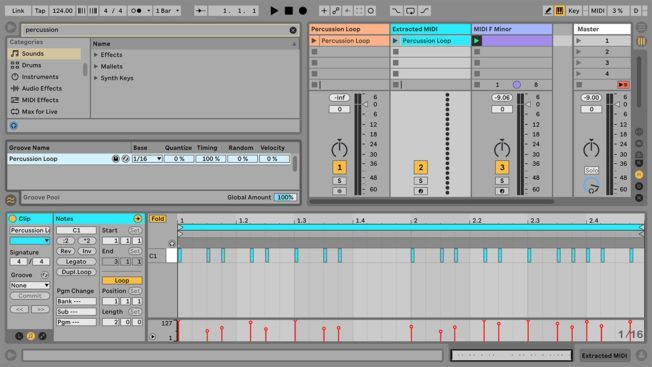Arm the Arrangement Record button
Screen dimensions: 652x367
click(303, 11)
